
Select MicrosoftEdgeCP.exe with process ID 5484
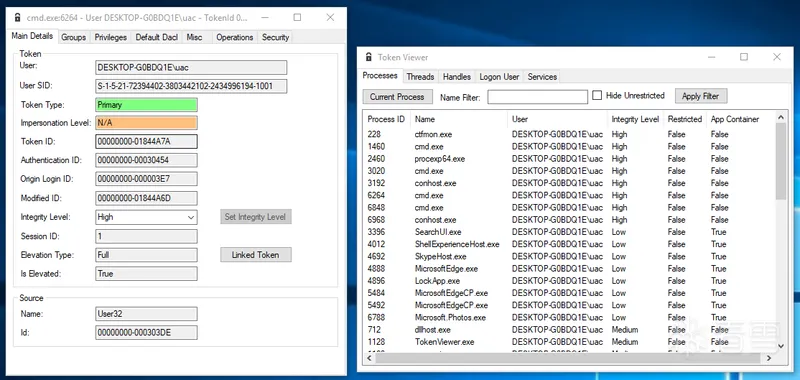click(569, 293)
